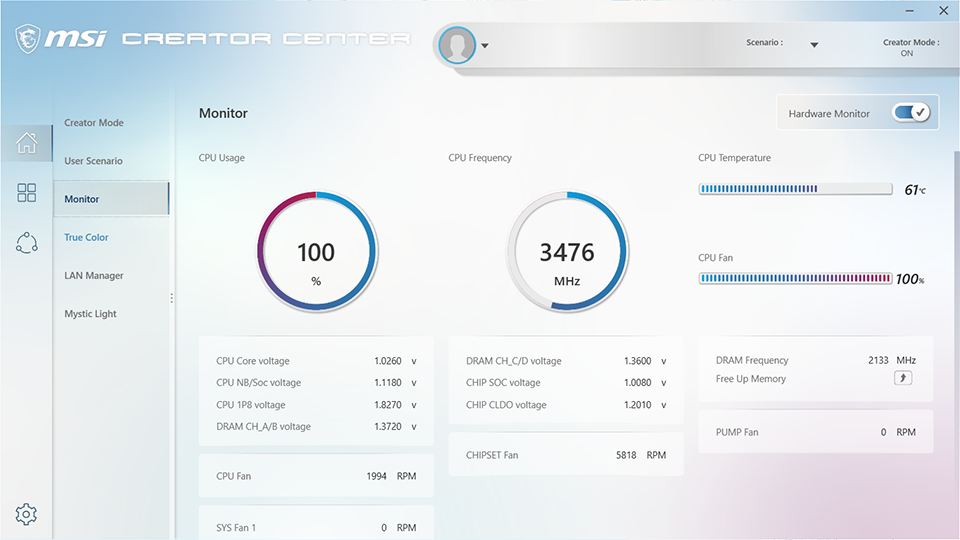
Task: Click the user profile avatar
Action: (x=457, y=45)
